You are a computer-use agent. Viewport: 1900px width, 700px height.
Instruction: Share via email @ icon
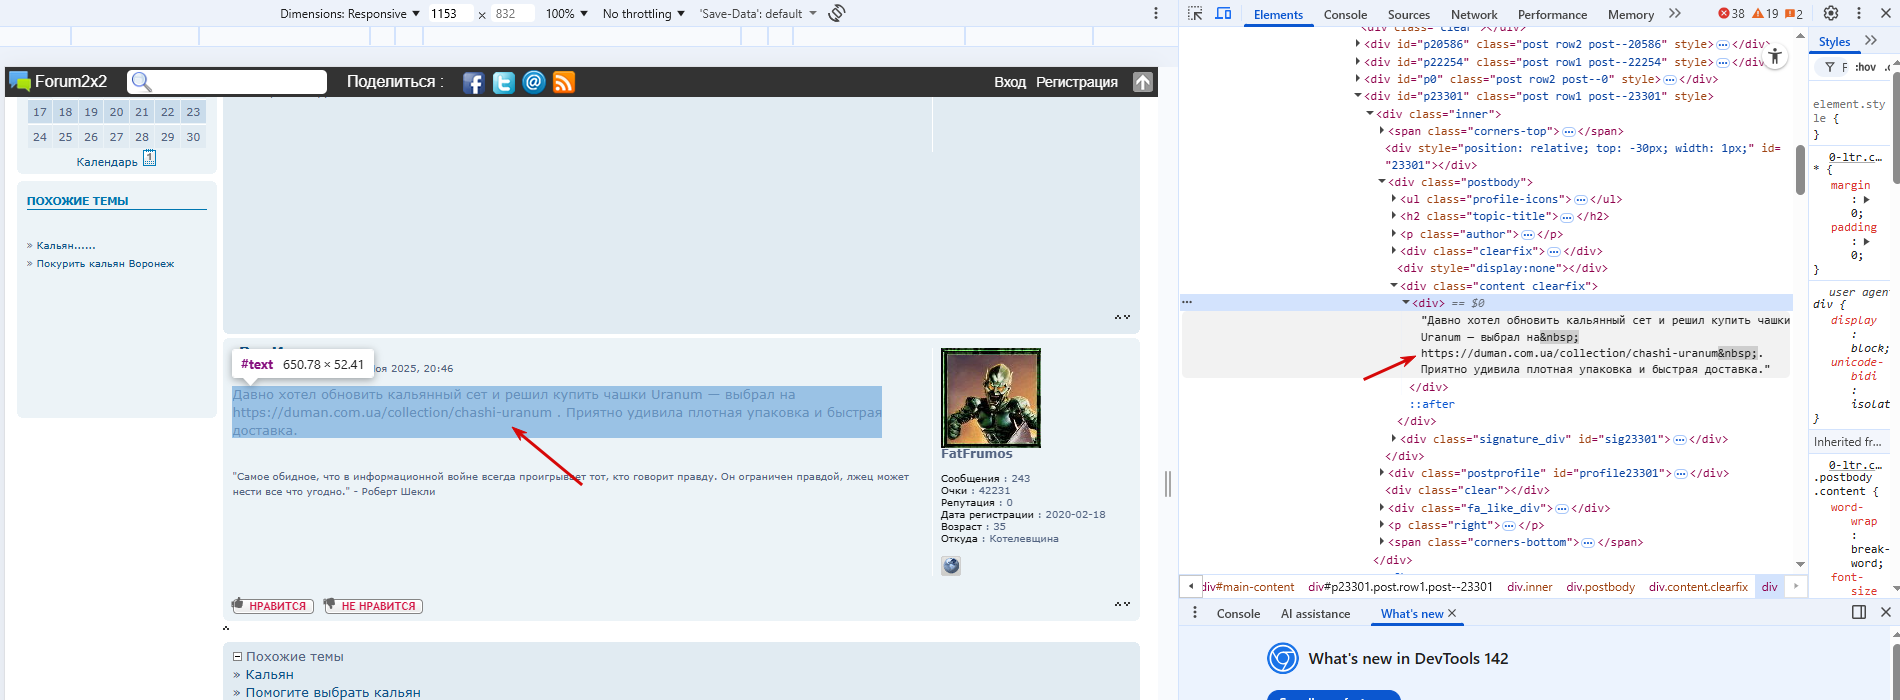(534, 82)
